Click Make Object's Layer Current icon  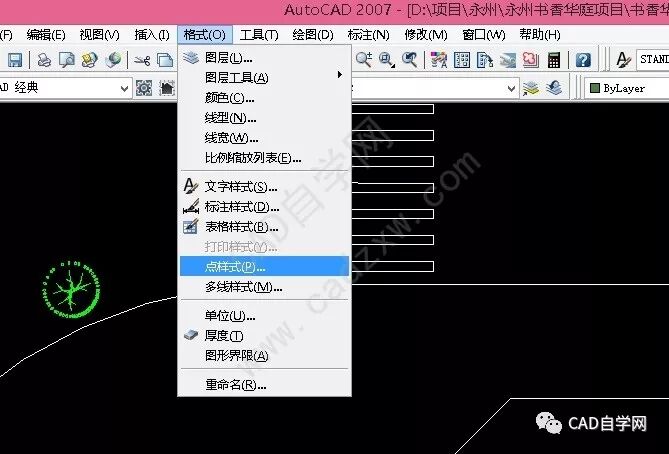[x=531, y=88]
